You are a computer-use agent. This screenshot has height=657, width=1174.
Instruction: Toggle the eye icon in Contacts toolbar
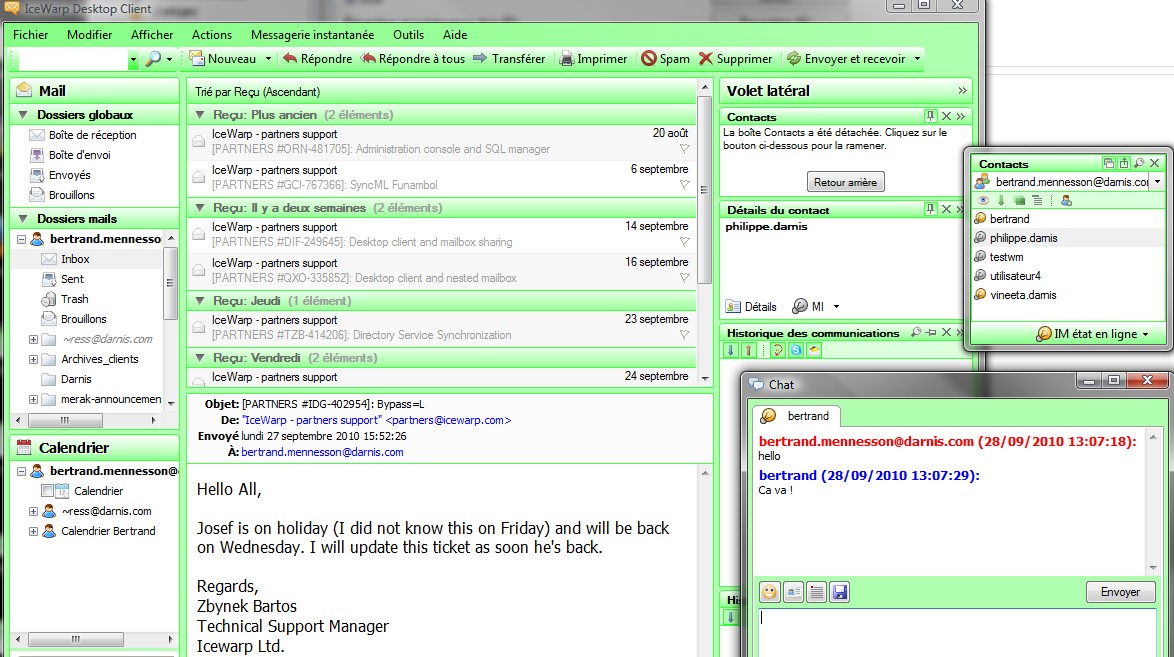pyautogui.click(x=983, y=200)
